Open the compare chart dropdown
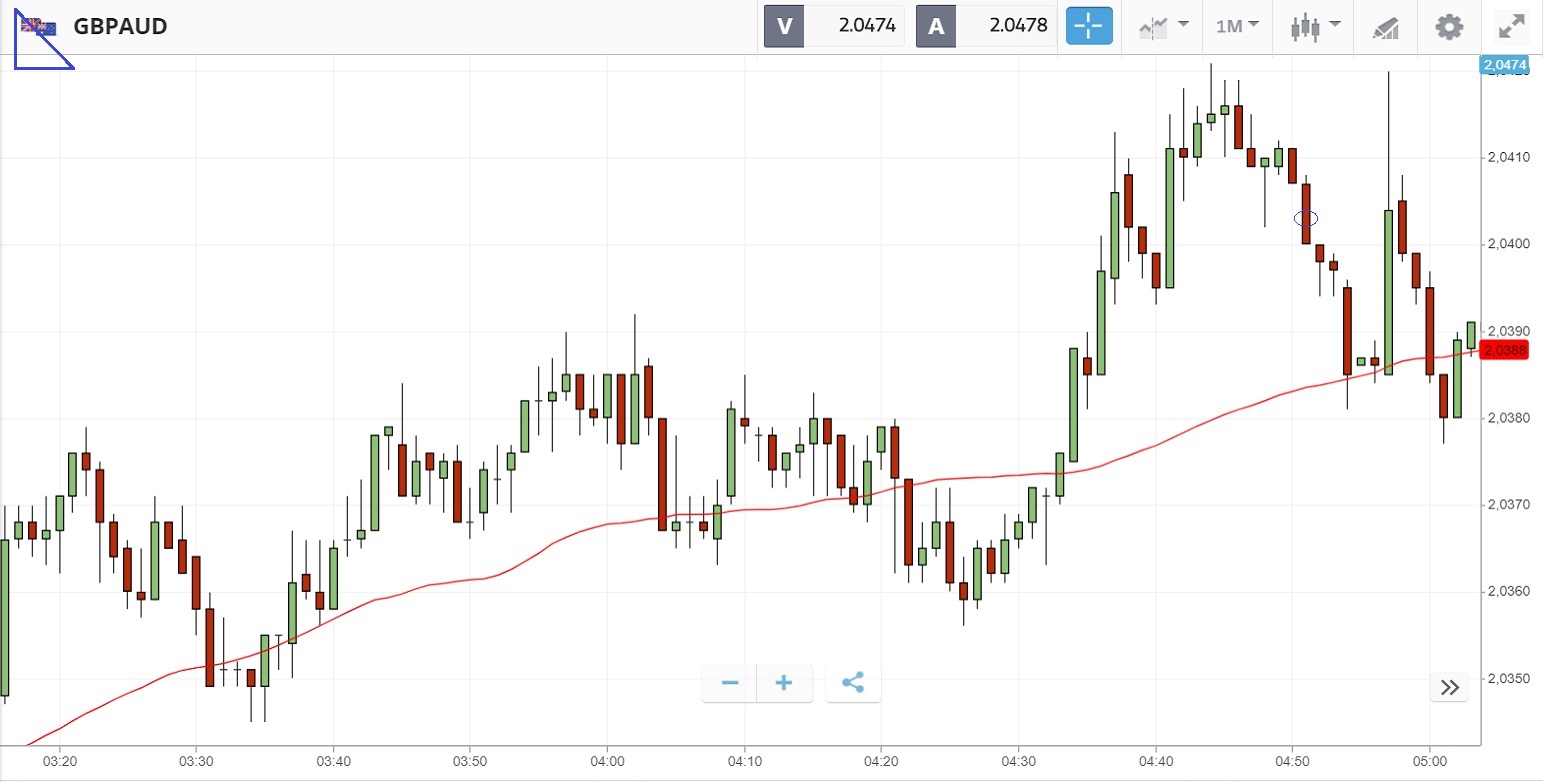 pyautogui.click(x=1164, y=26)
